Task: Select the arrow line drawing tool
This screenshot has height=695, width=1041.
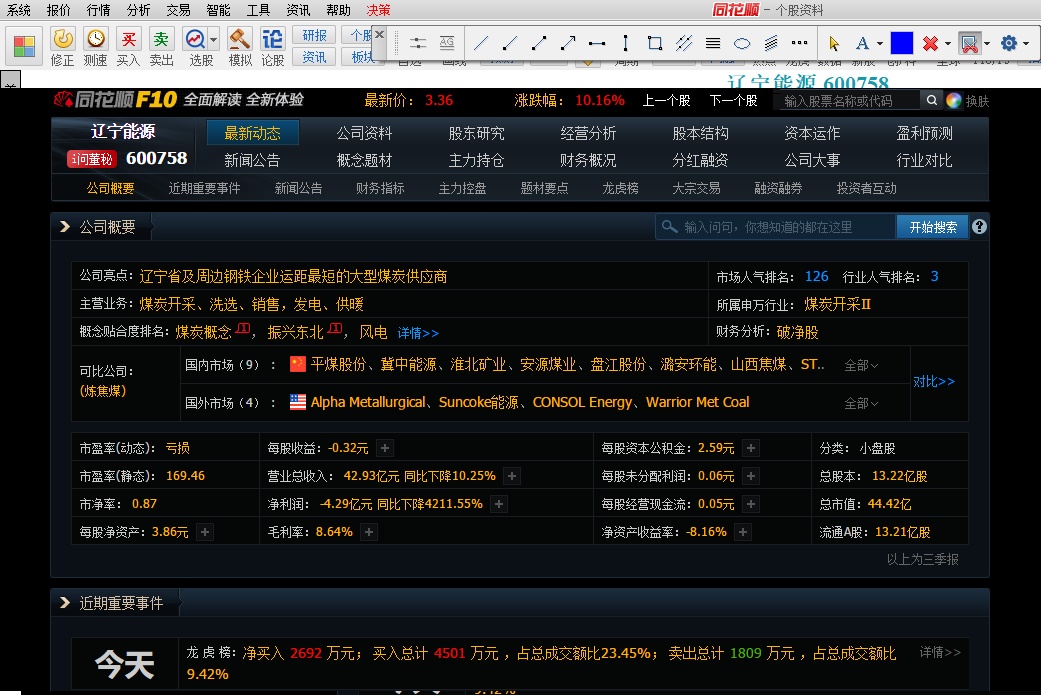Action: pos(568,44)
